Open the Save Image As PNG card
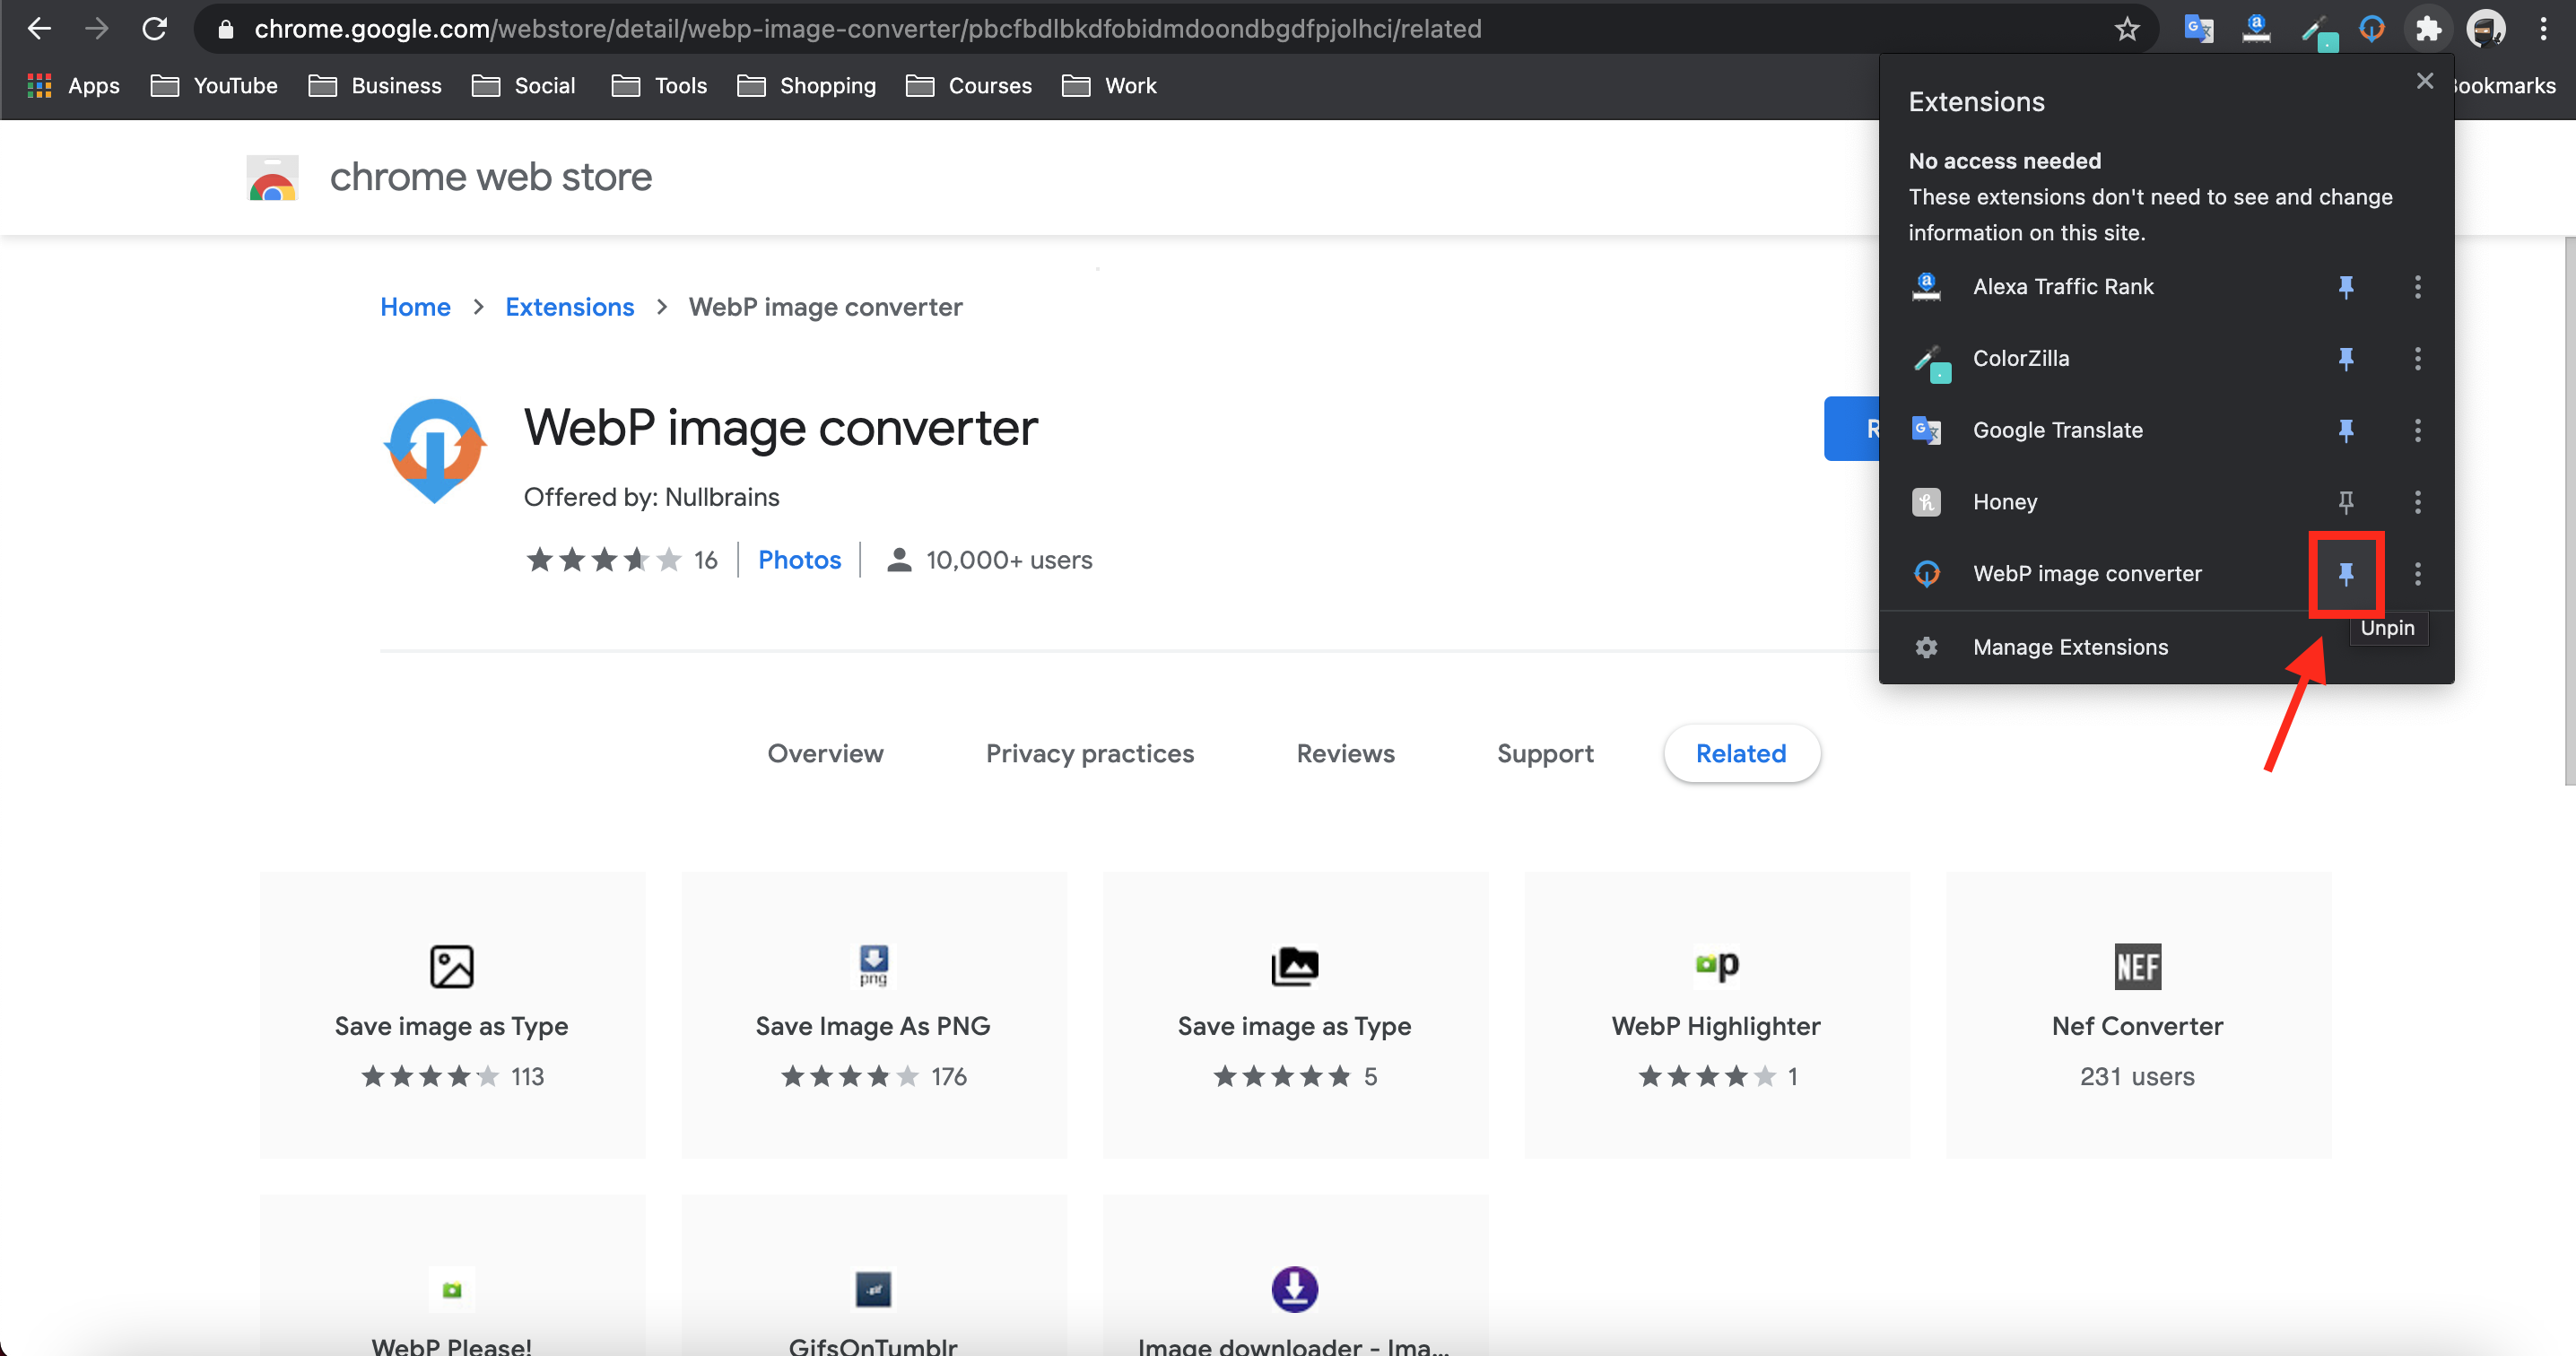Screen dimensions: 2576x1356 [873, 1014]
